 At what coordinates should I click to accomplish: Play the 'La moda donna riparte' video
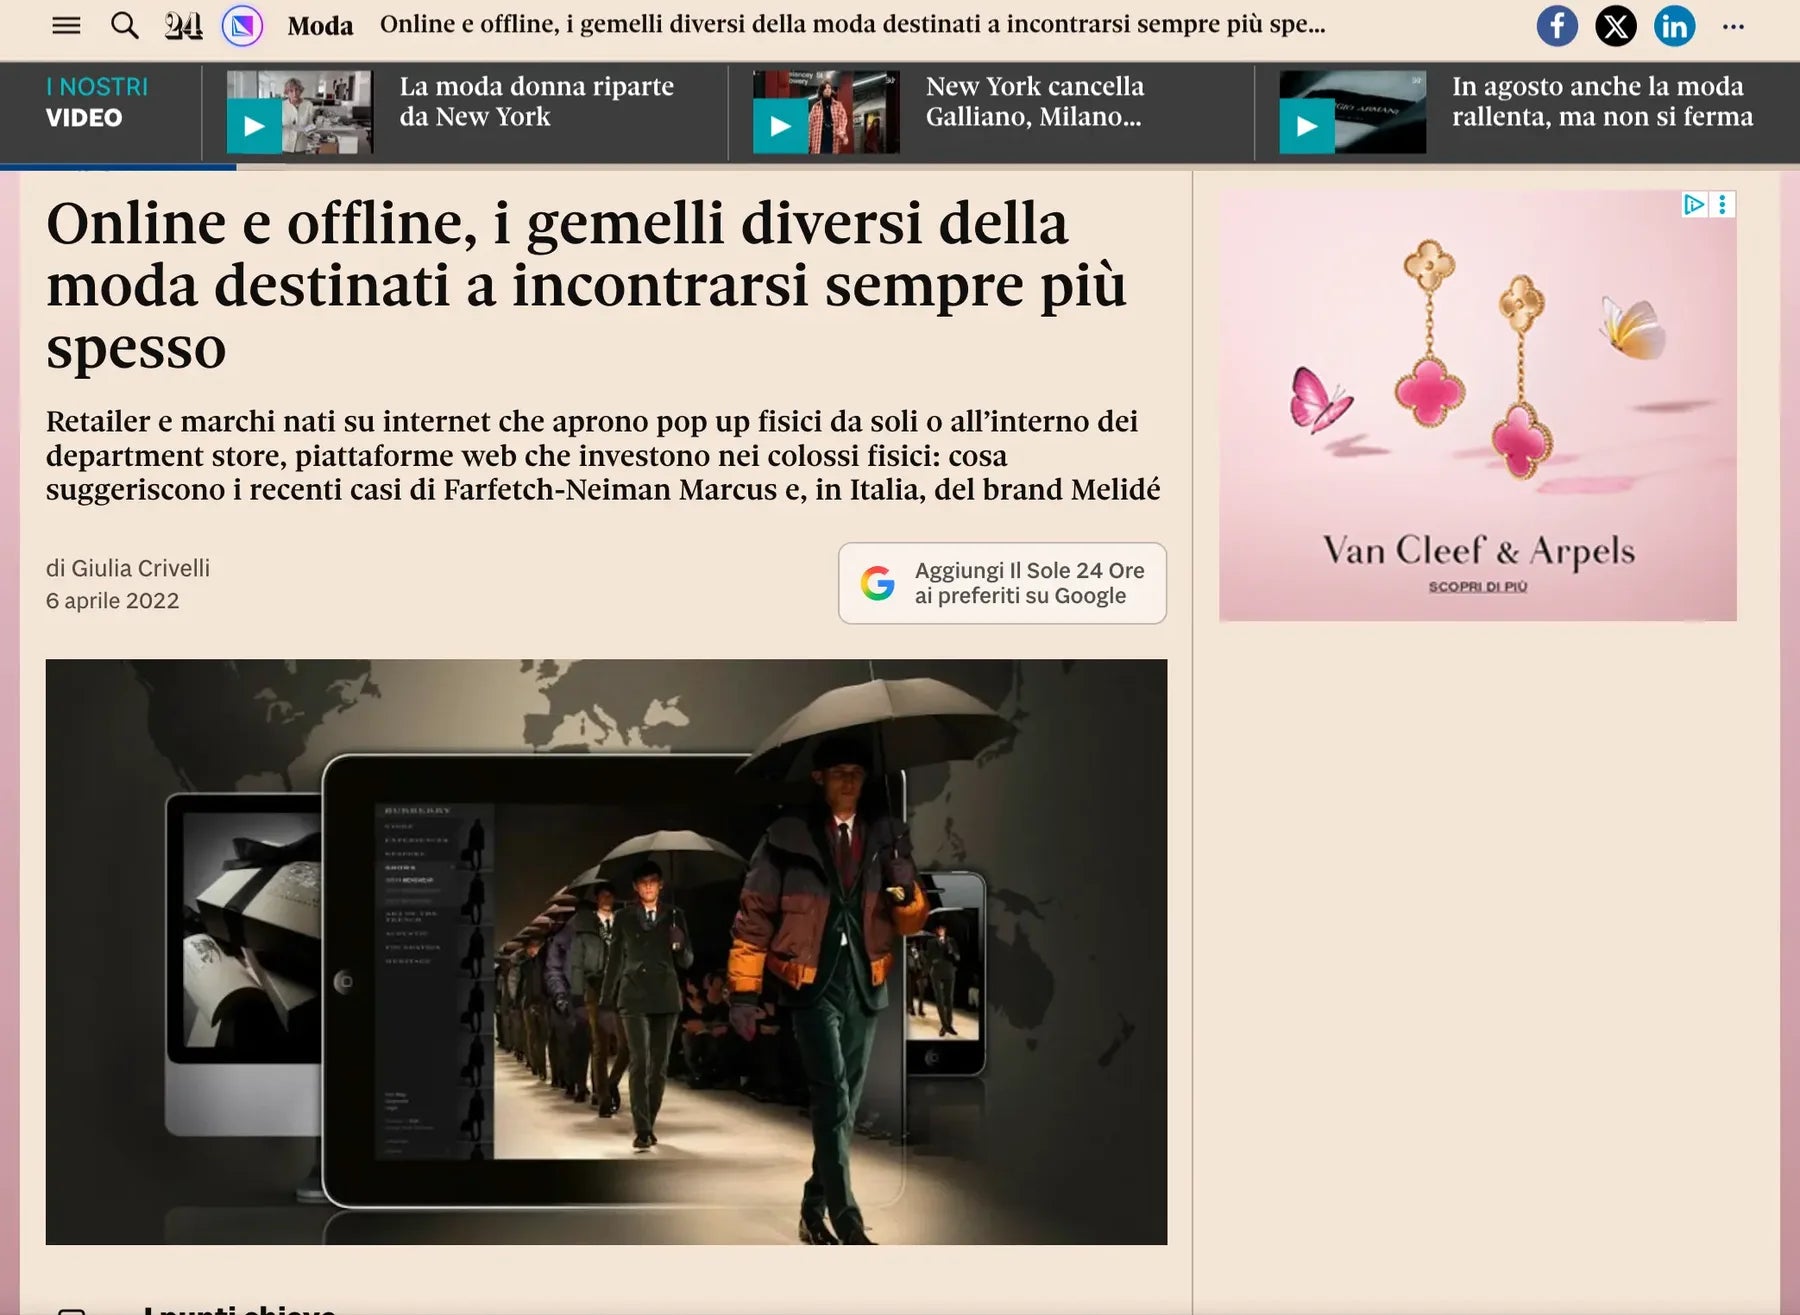(x=254, y=127)
